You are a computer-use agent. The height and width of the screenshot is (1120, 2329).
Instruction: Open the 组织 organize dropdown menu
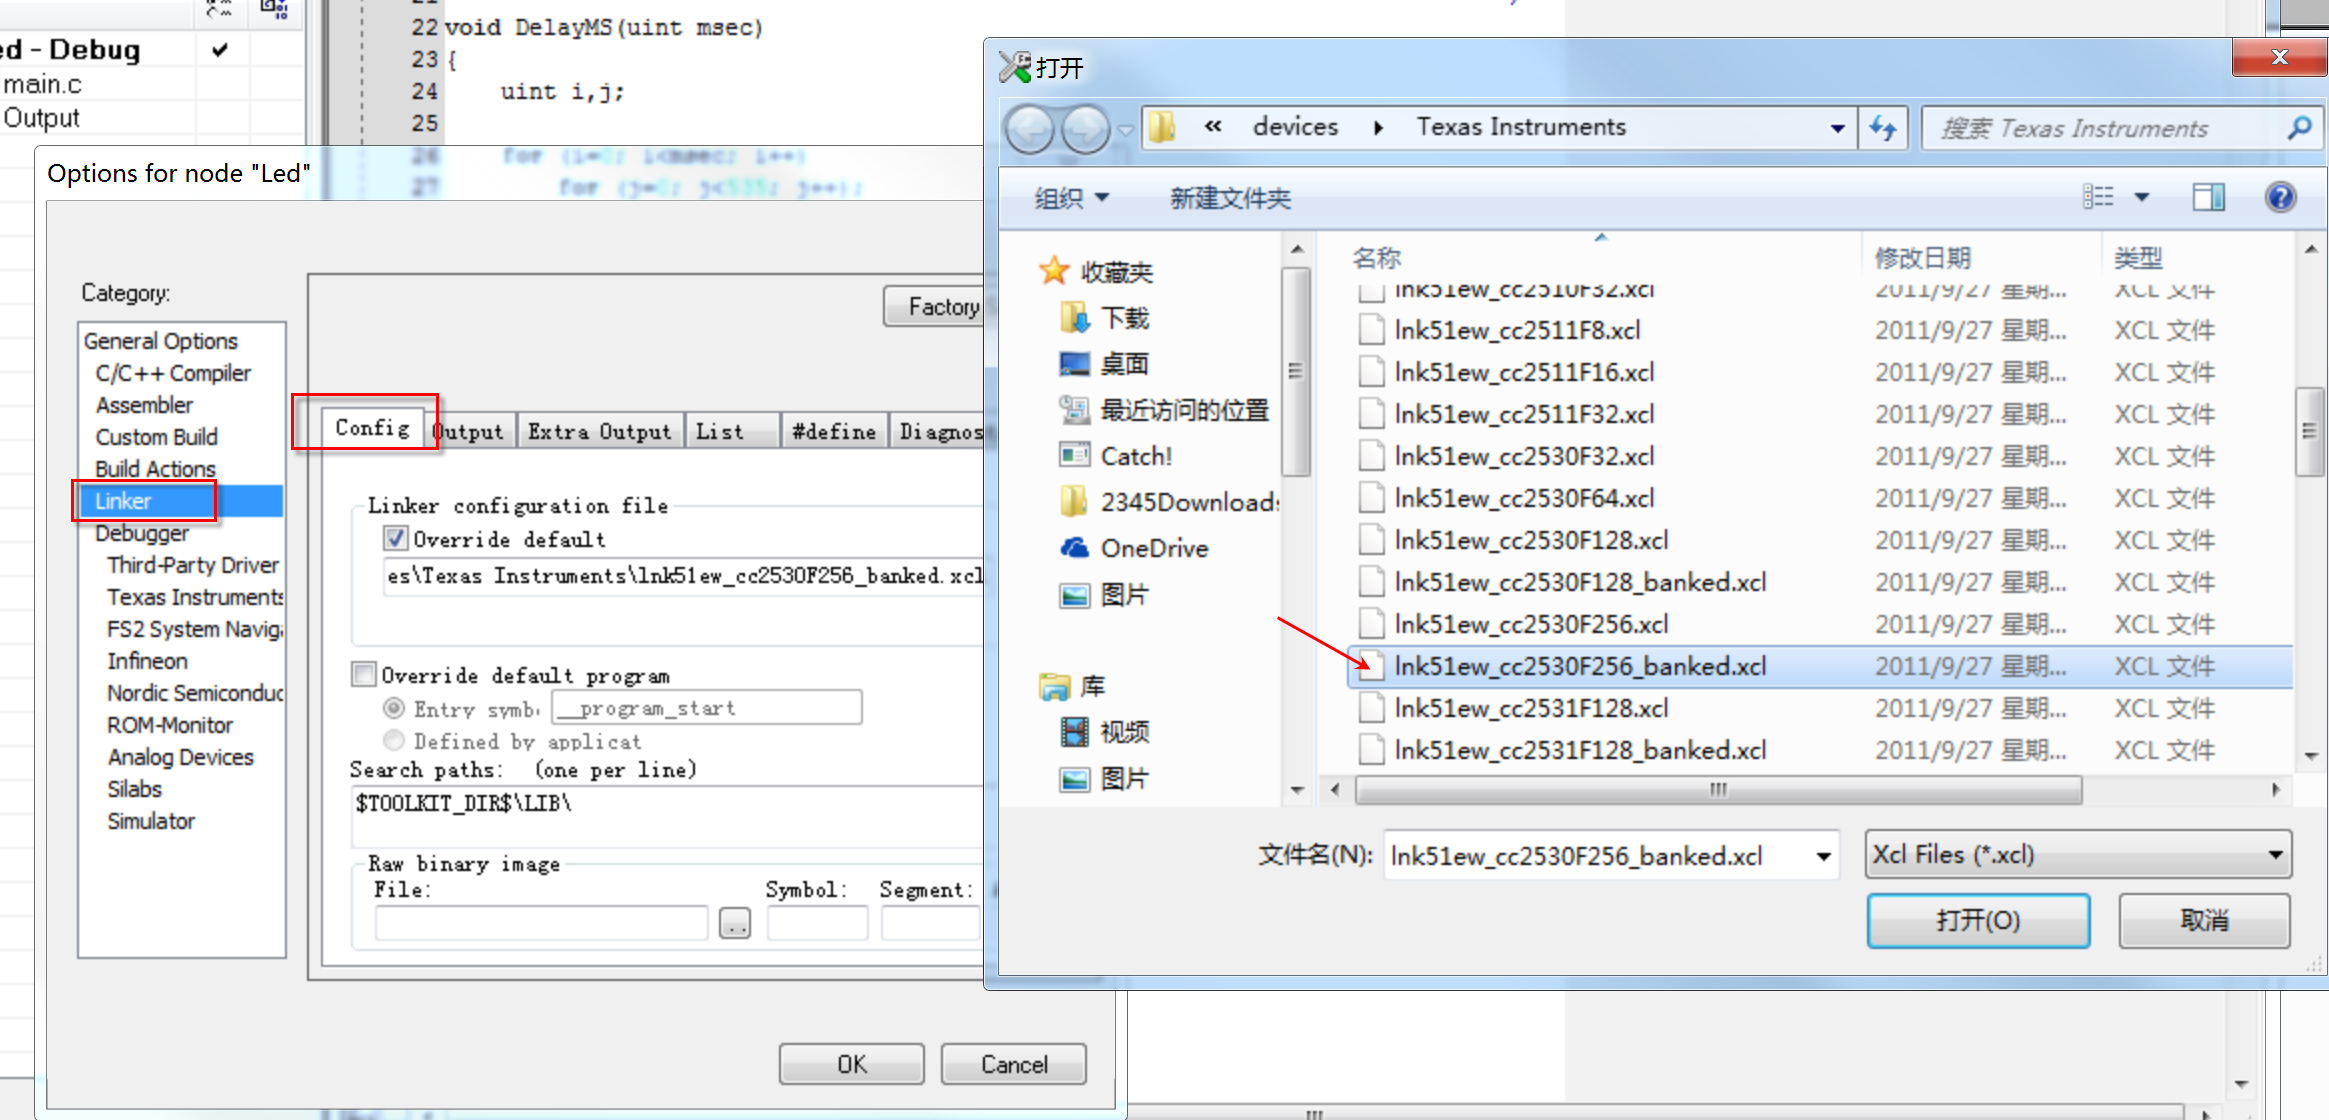pos(1071,198)
